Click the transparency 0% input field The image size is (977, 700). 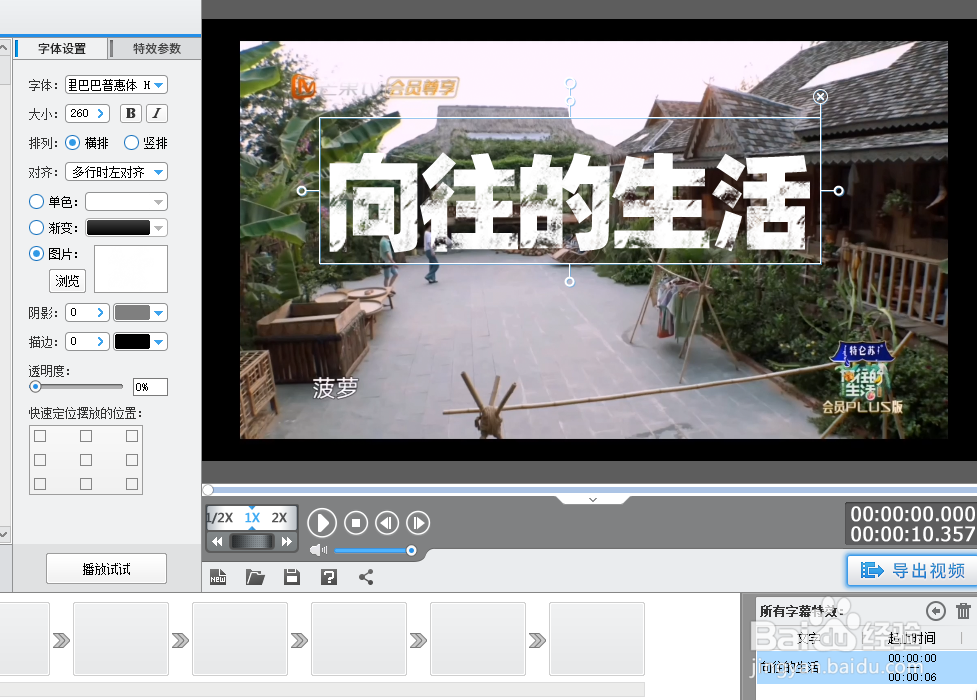150,387
